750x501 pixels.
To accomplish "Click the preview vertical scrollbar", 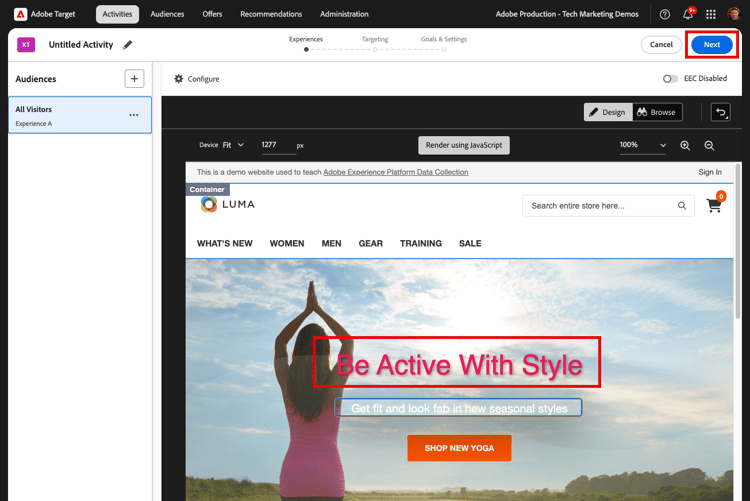I will pos(738,242).
